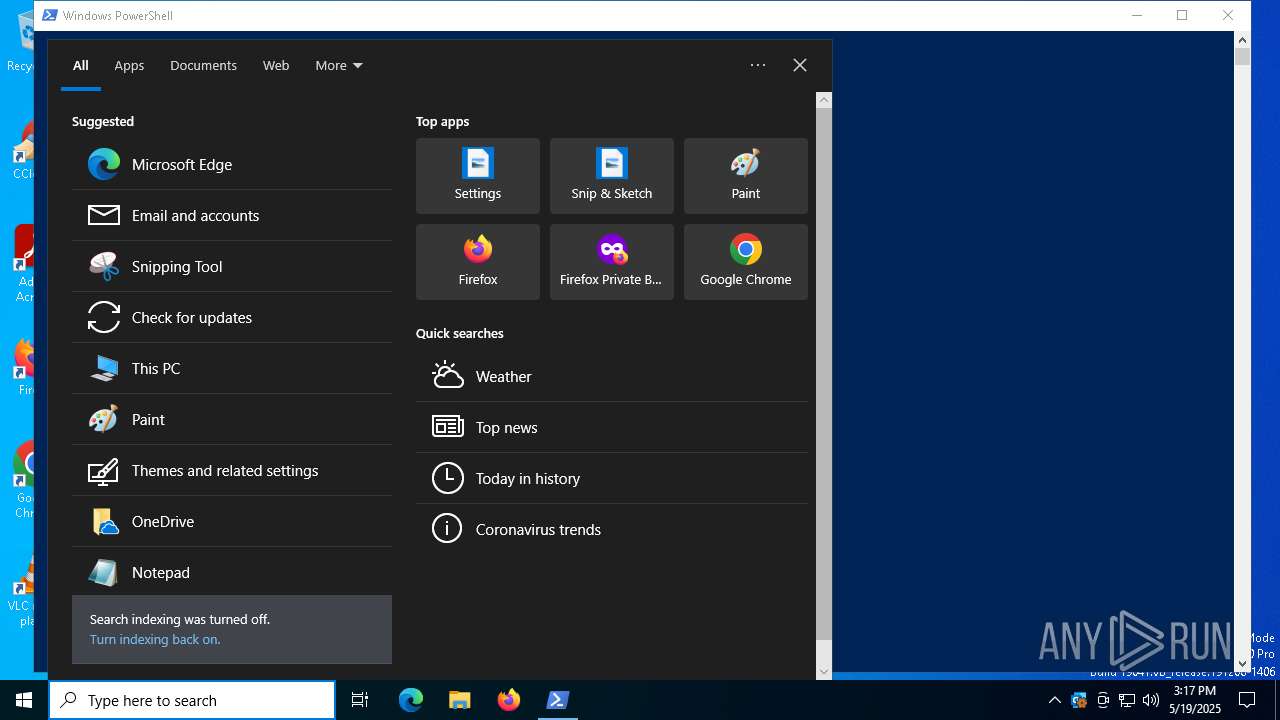Open the notification center icon

[1247, 700]
